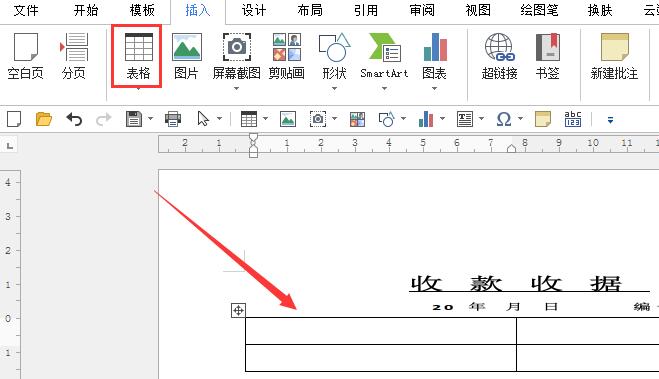Click the first table cell in the document
Image resolution: width=659 pixels, height=379 pixels.
coord(381,331)
